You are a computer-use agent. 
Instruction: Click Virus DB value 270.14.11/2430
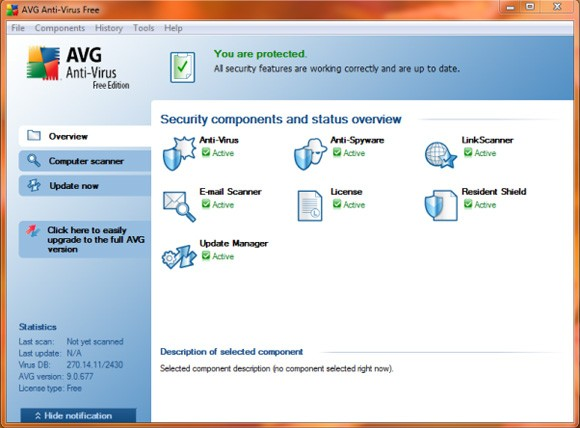click(95, 365)
